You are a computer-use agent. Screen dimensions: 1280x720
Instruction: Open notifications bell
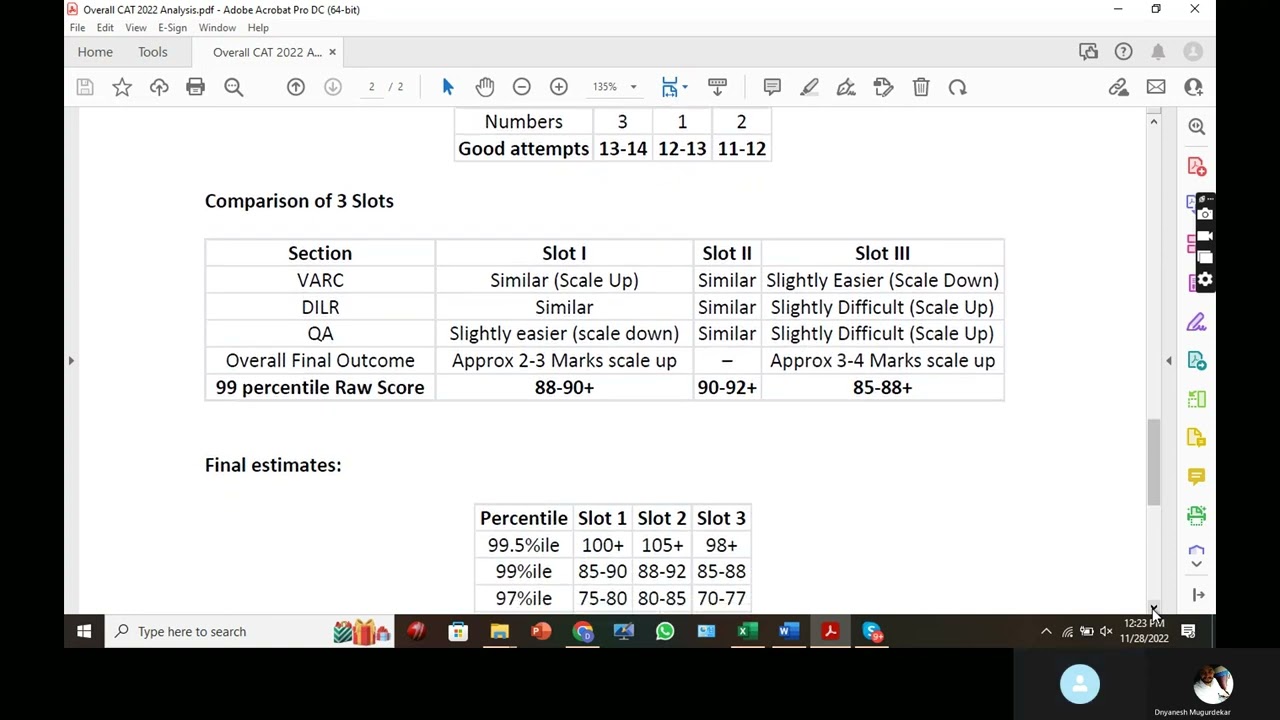pyautogui.click(x=1158, y=52)
